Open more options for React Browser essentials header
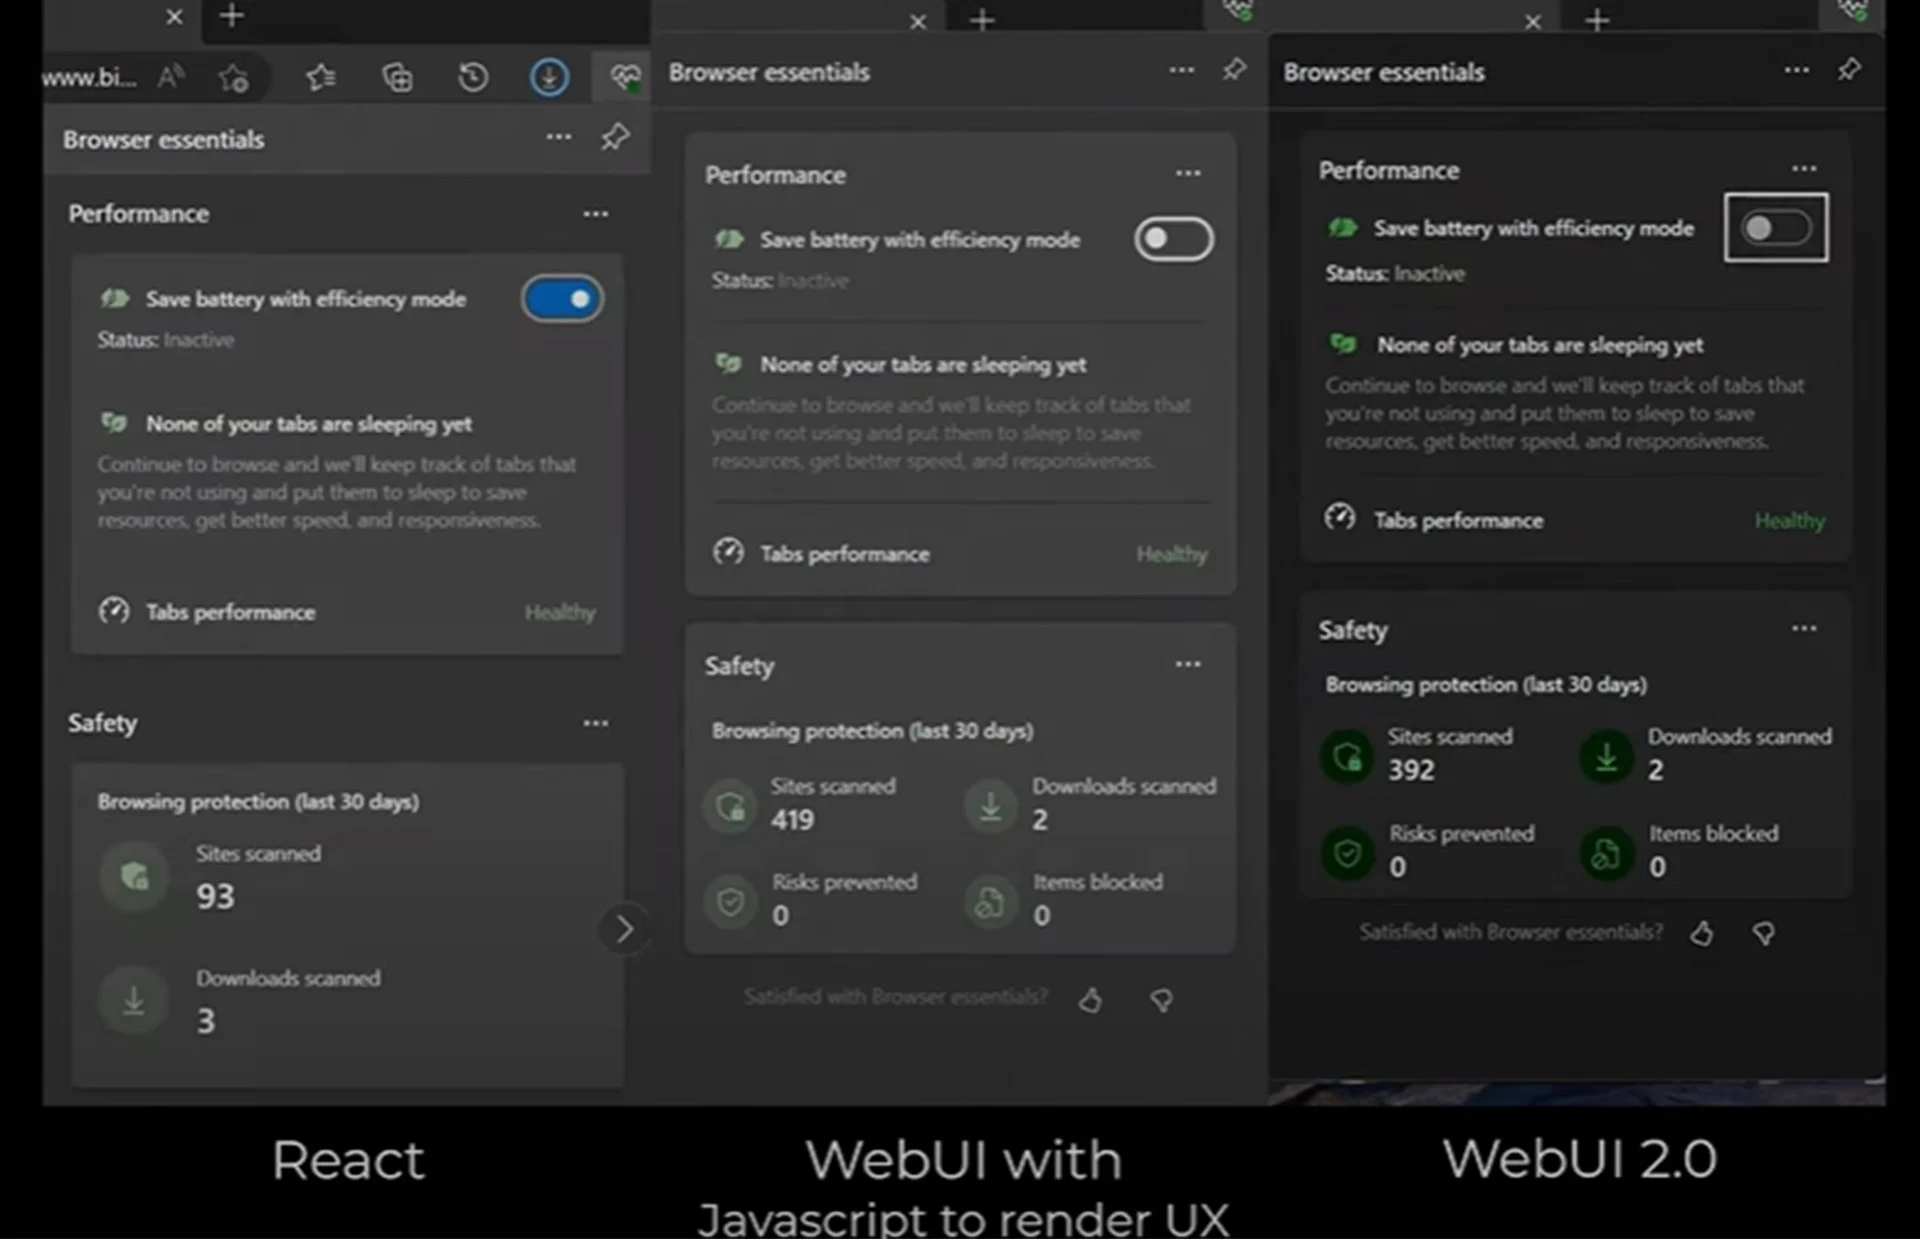The image size is (1920, 1240). (559, 136)
